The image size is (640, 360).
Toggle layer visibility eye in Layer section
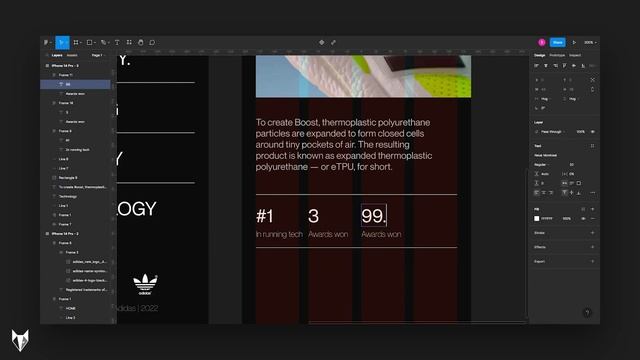[593, 132]
